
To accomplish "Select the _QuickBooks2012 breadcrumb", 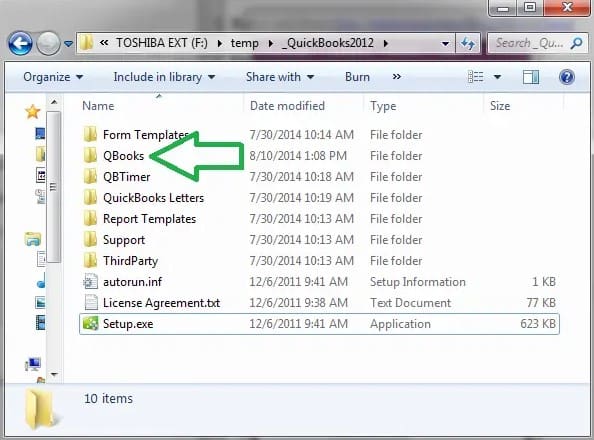I will (328, 43).
